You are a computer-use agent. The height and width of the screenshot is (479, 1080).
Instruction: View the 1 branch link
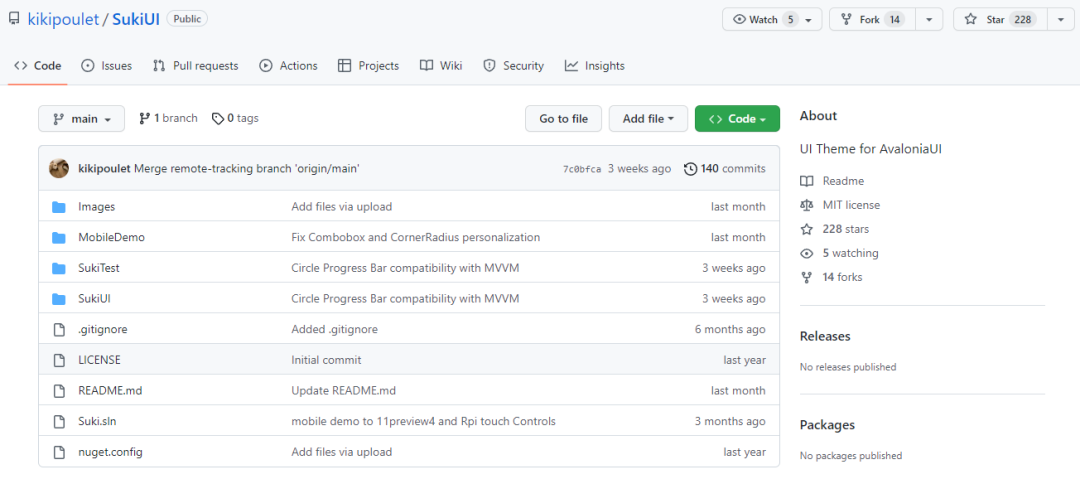[x=168, y=119]
